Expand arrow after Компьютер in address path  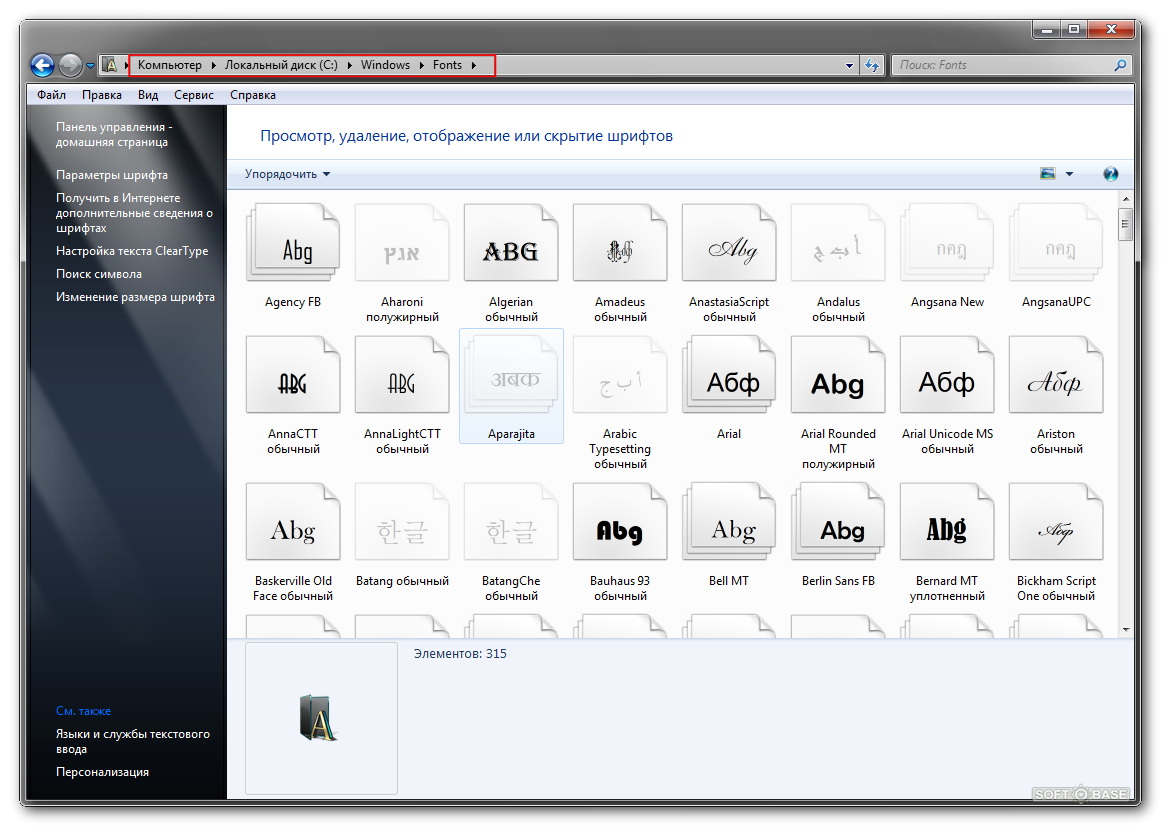point(213,65)
